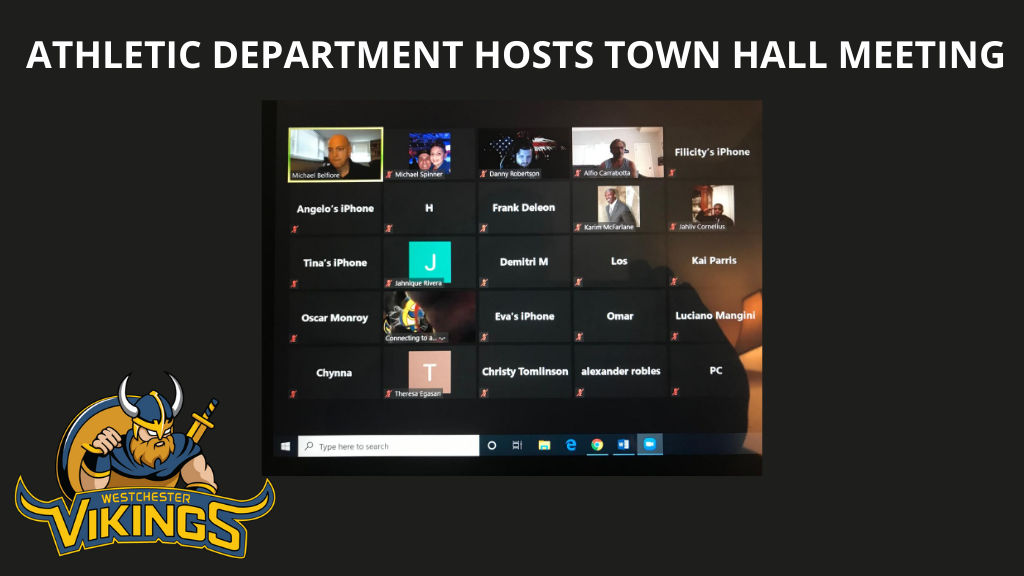Image resolution: width=1024 pixels, height=576 pixels.
Task: Select Alfio Carrabotta's video thumbnail
Action: 618,151
